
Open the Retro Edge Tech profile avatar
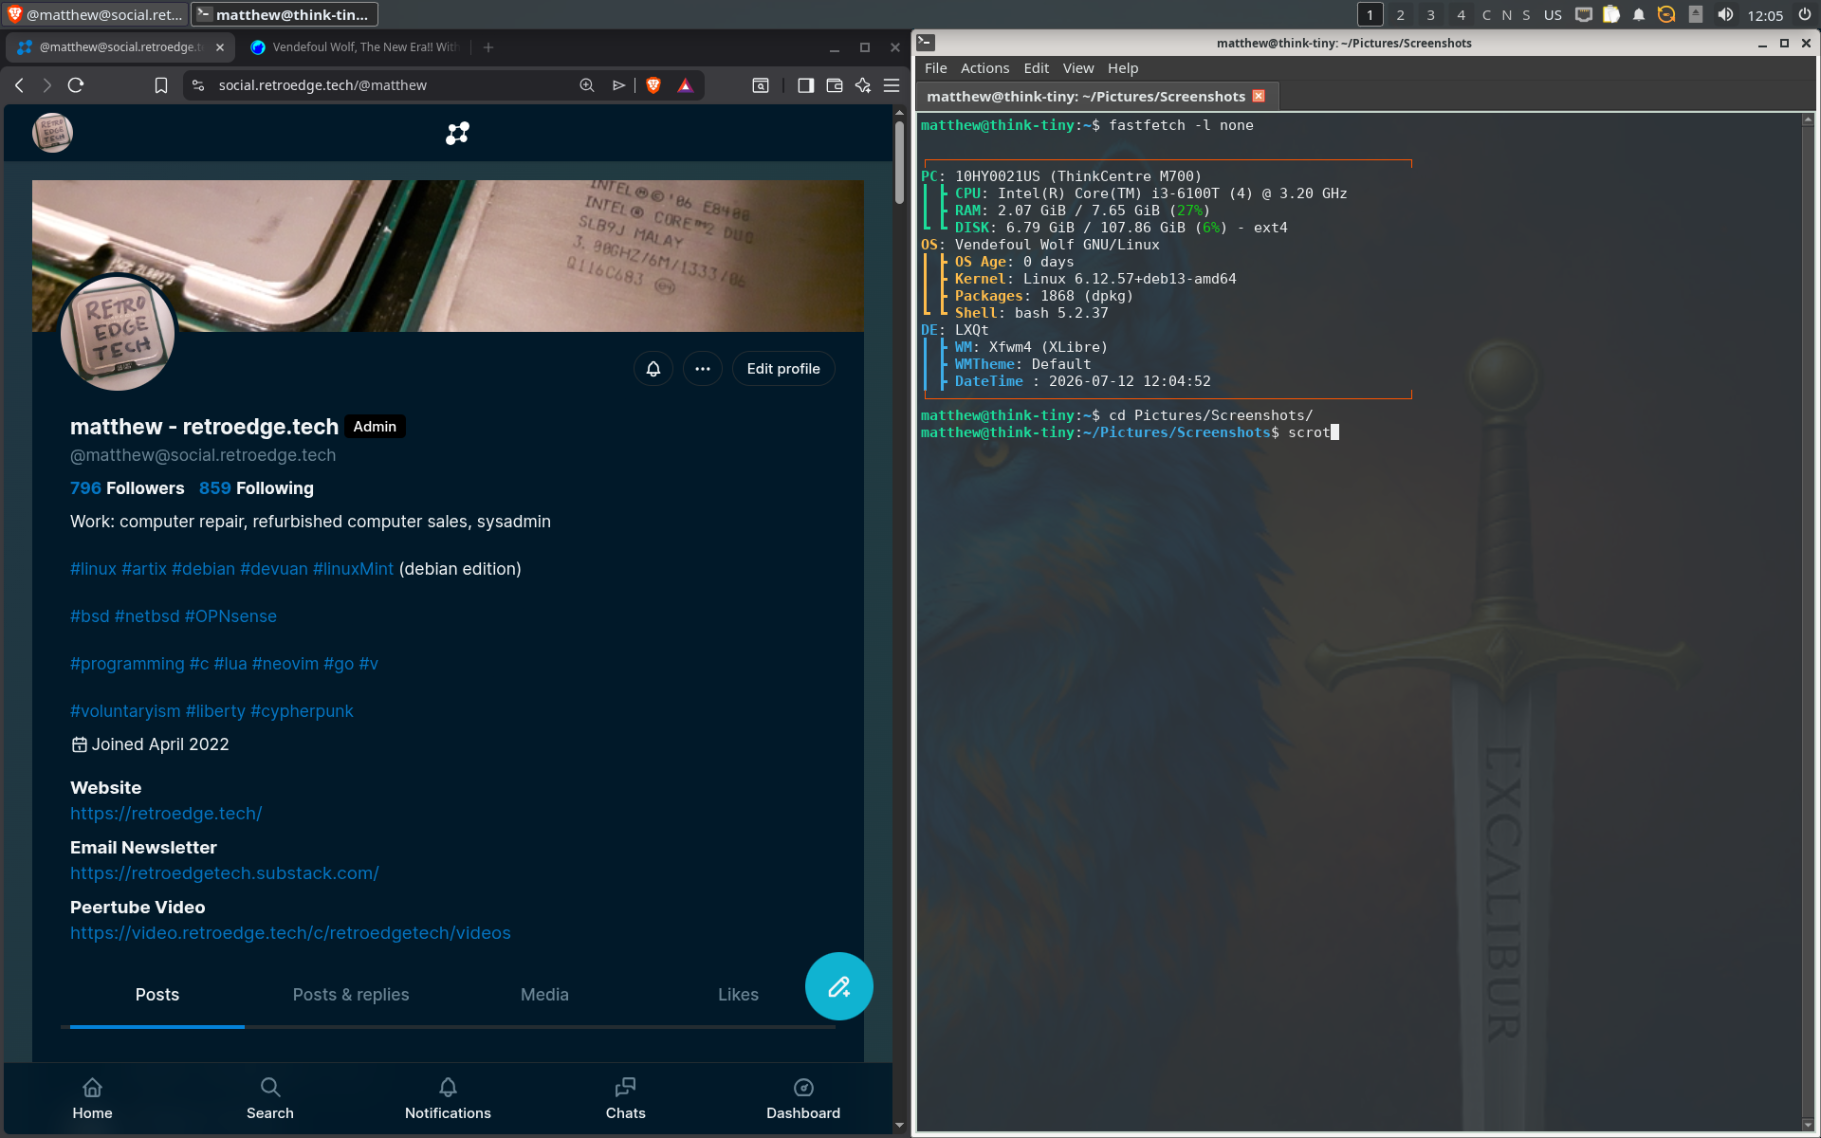pyautogui.click(x=118, y=333)
